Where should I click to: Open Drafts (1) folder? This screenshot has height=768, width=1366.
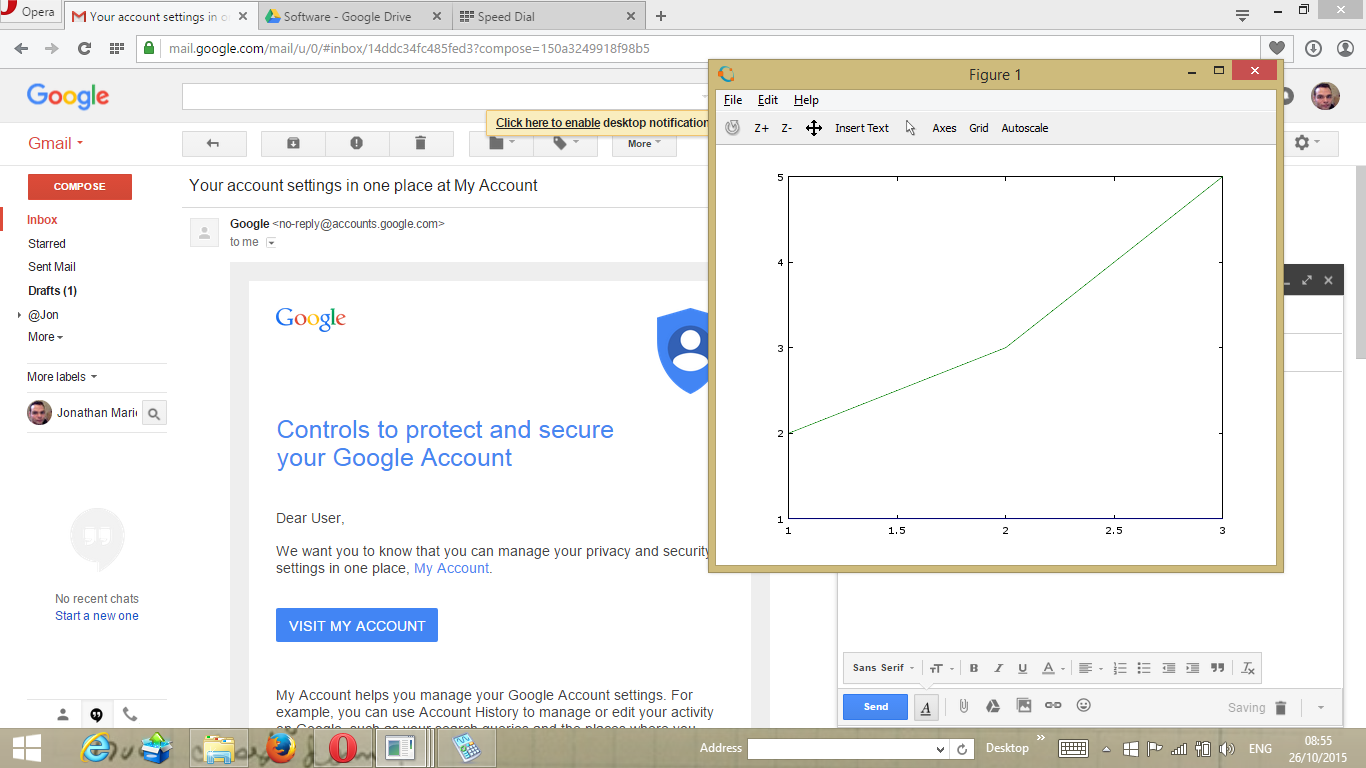(x=53, y=291)
